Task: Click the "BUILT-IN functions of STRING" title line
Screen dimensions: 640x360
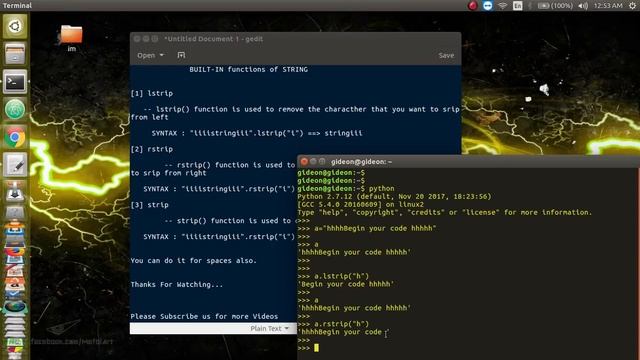Action: 249,69
